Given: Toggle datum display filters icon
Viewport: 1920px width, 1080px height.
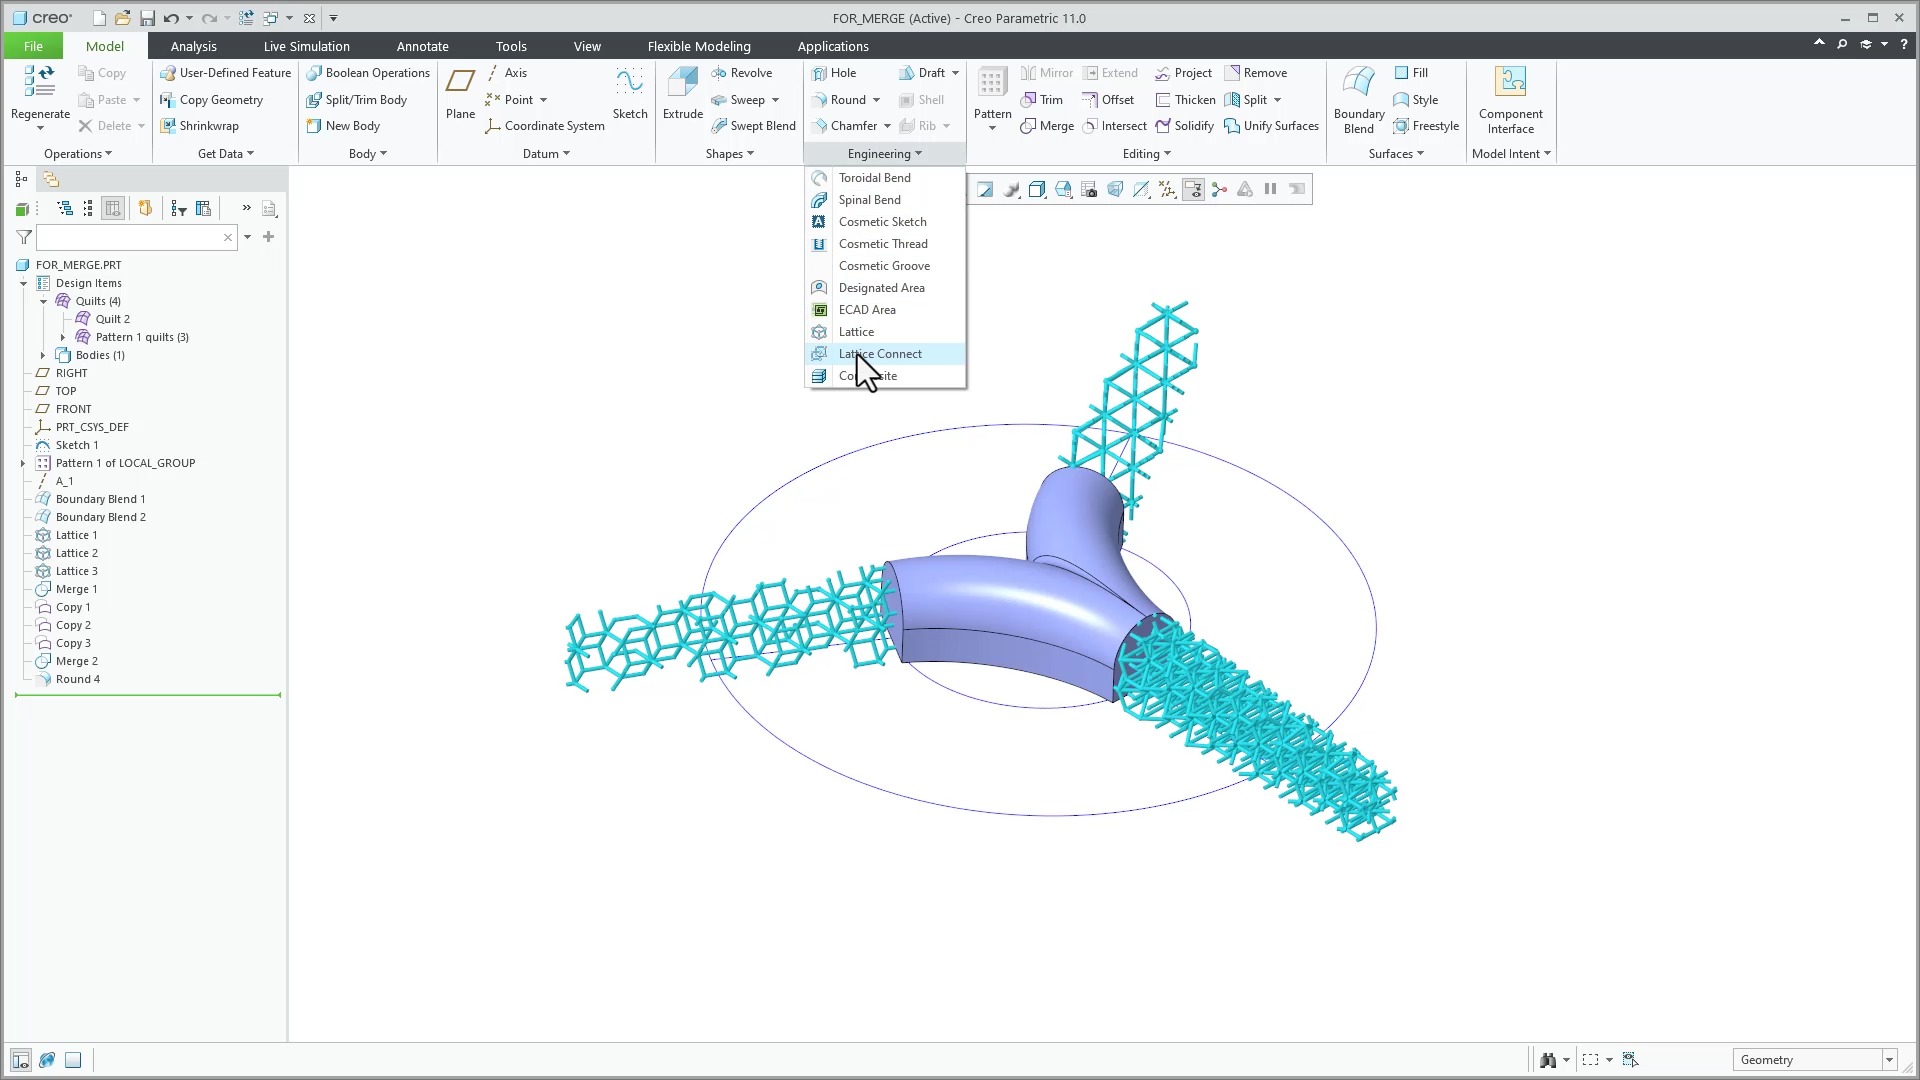Looking at the screenshot, I should tap(1167, 189).
